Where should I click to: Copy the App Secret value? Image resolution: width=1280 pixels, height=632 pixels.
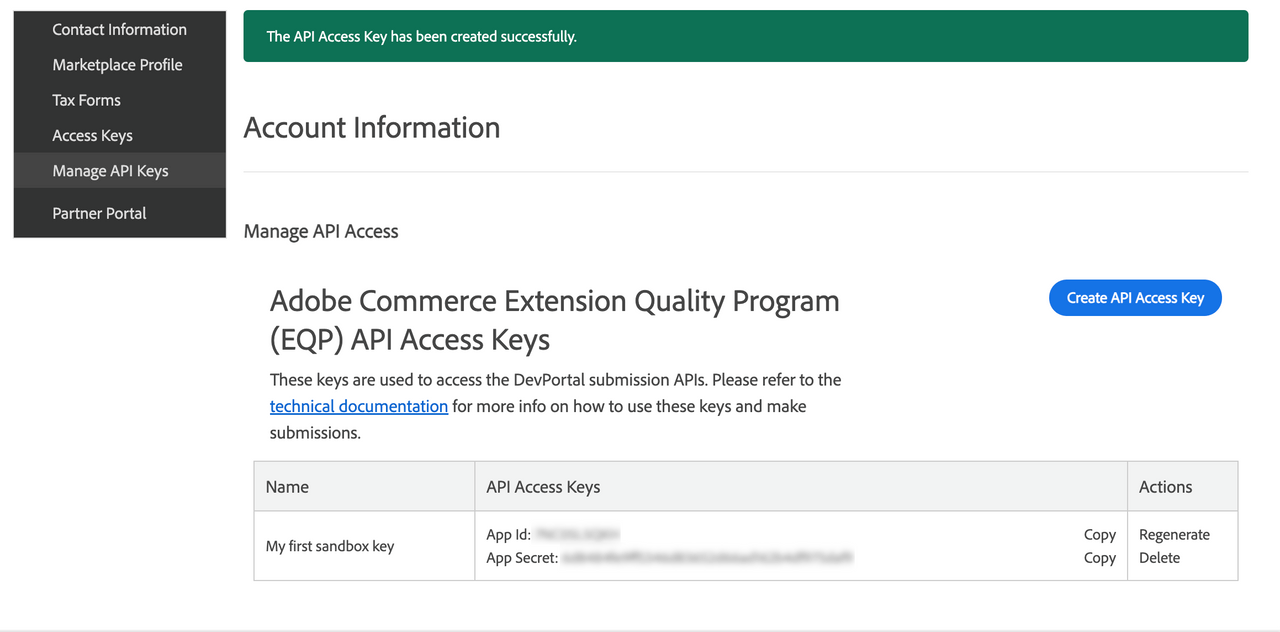tap(1100, 558)
